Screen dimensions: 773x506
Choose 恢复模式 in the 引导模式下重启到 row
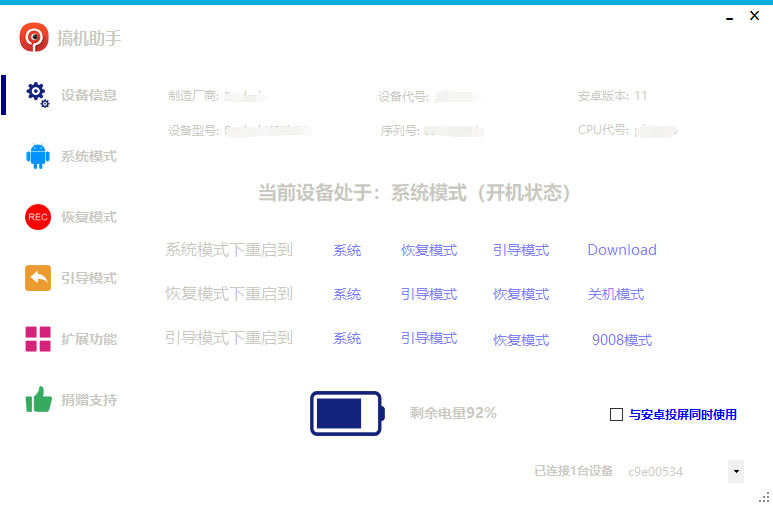(520, 340)
